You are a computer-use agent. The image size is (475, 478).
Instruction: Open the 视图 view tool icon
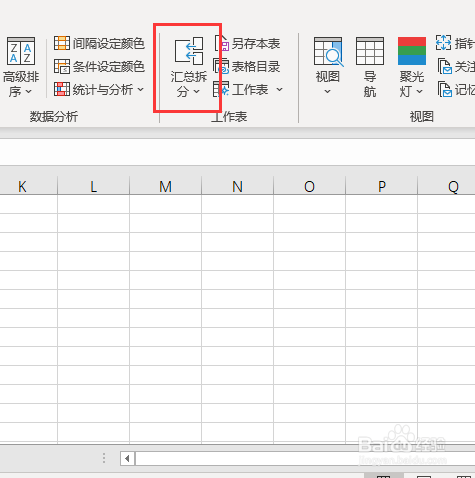[328, 51]
